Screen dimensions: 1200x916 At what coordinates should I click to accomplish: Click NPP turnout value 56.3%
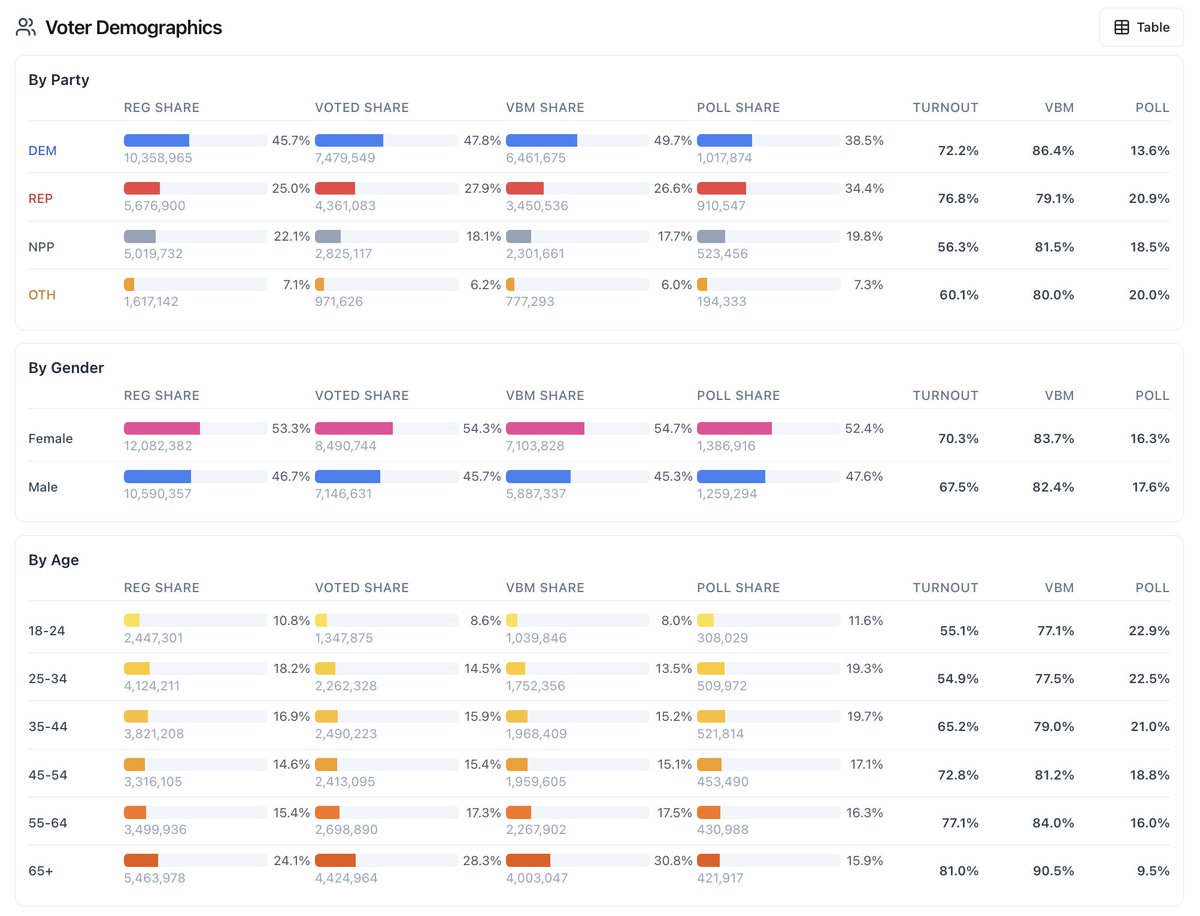958,246
